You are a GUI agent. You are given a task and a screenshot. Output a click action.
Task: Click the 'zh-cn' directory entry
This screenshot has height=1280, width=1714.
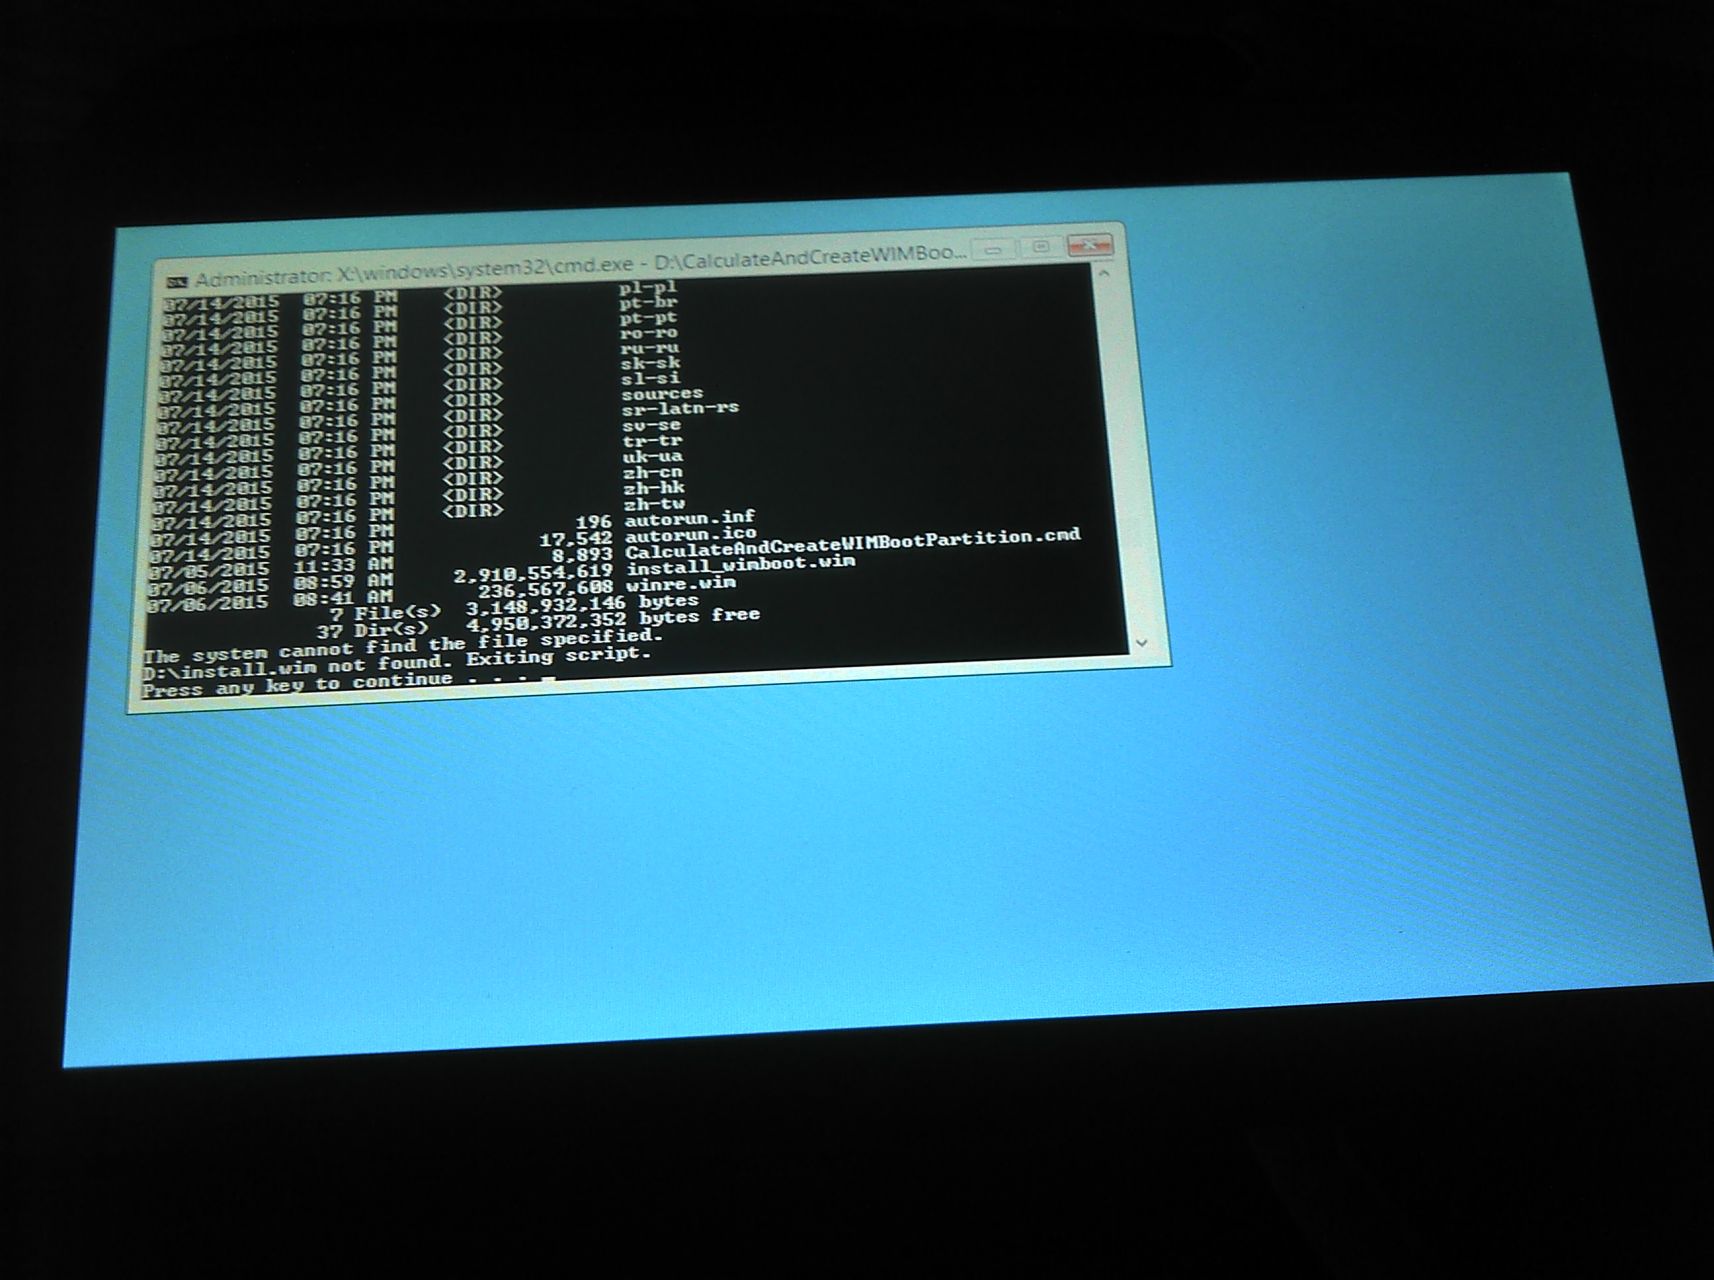(x=653, y=472)
